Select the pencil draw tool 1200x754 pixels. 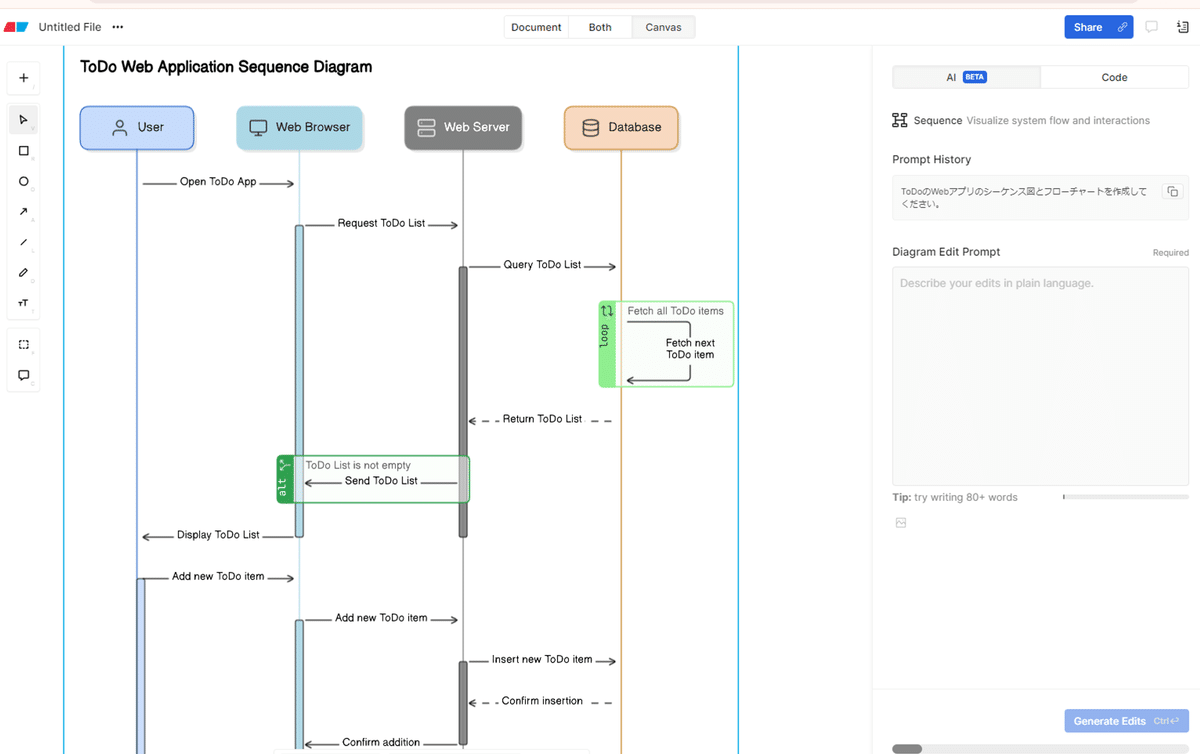24,272
